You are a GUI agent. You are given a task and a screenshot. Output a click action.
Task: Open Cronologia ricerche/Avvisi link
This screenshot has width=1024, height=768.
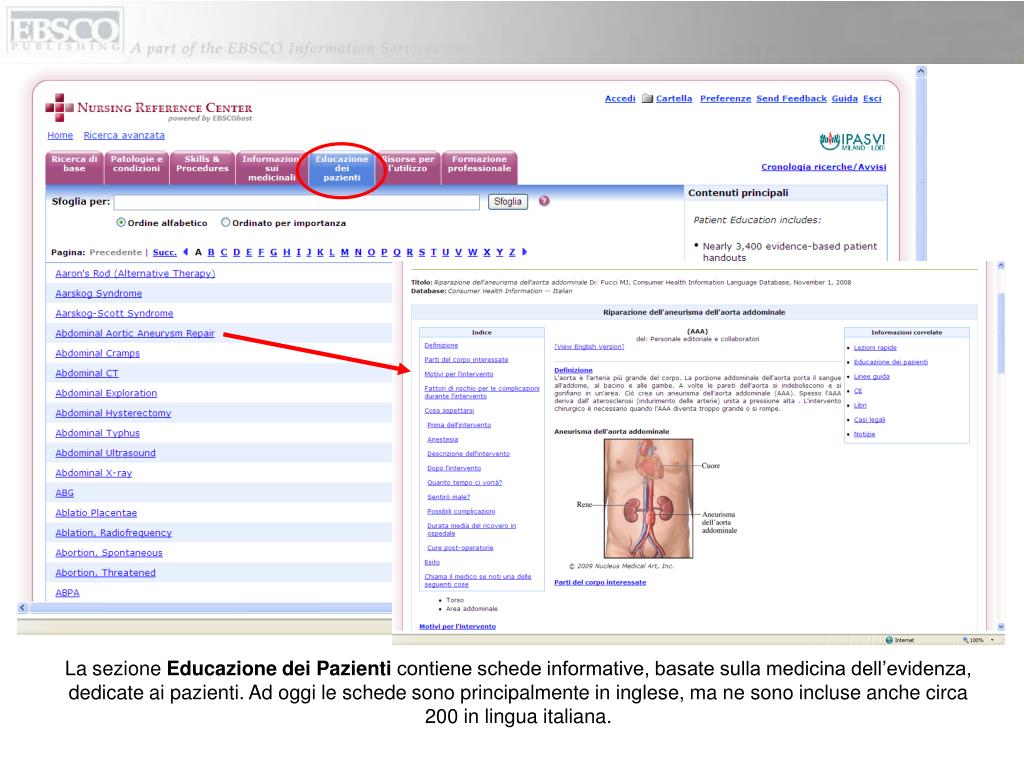pyautogui.click(x=824, y=167)
